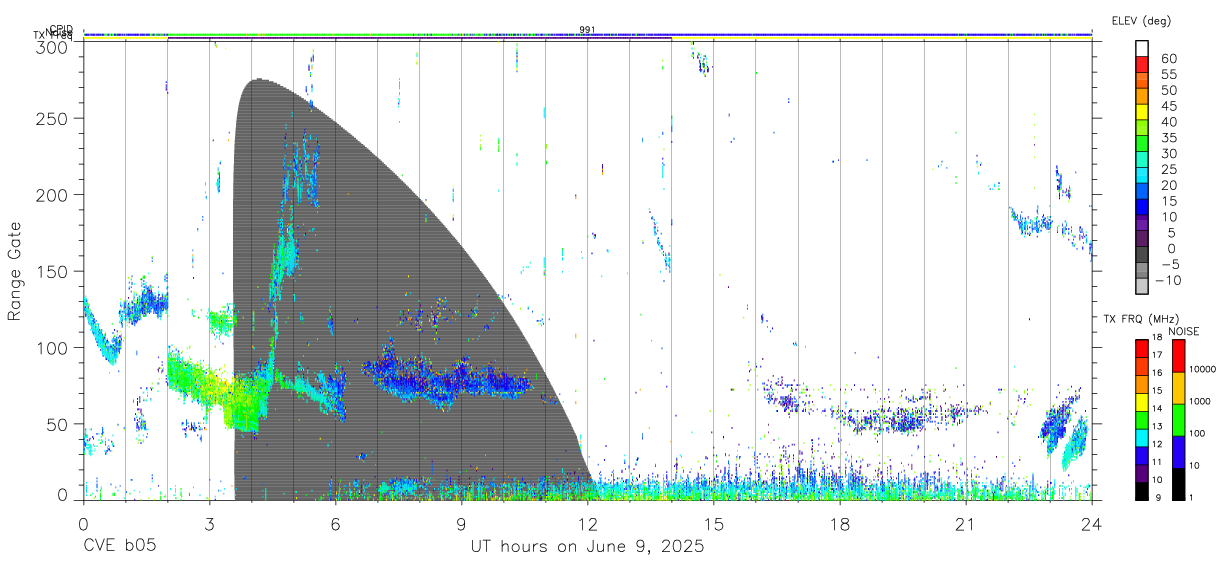This screenshot has height=567, width=1228.
Task: Click the red swatch in the NOISE color bar
Action: pyautogui.click(x=1178, y=356)
